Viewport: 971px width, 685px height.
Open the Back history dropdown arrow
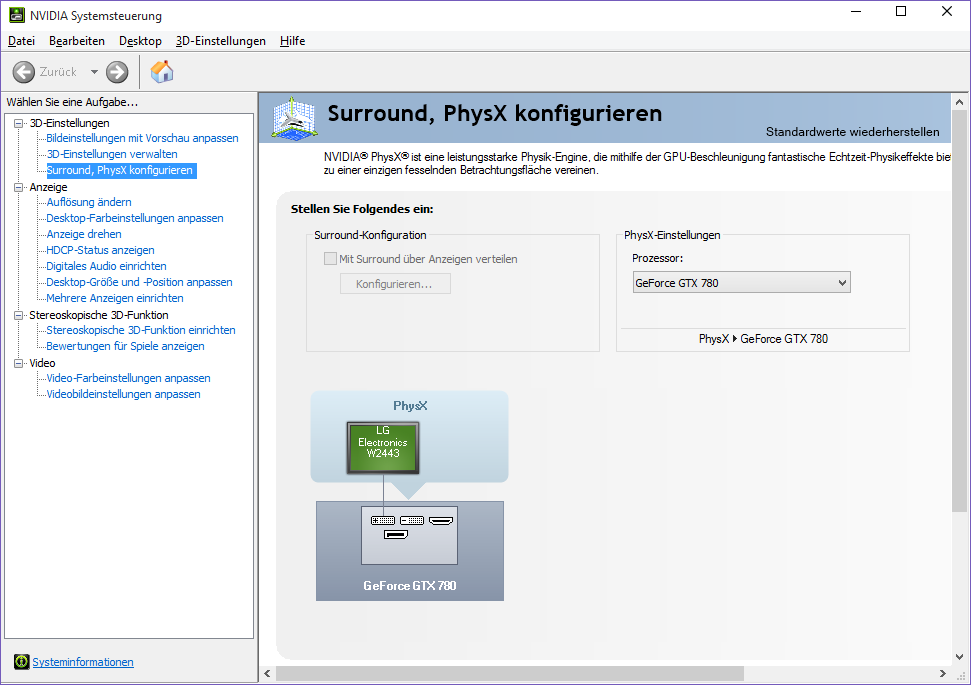click(94, 72)
